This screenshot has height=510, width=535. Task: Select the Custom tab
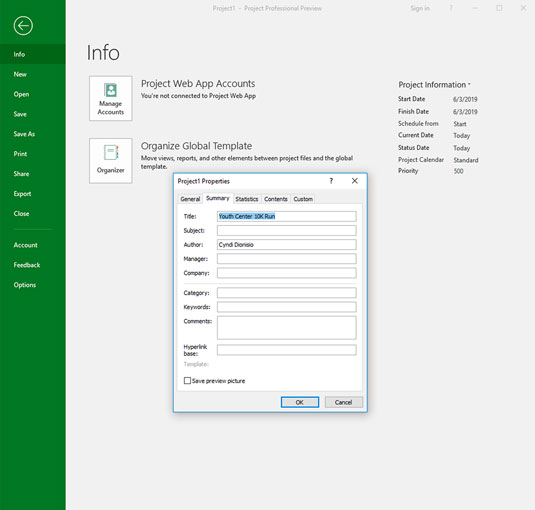pos(303,199)
